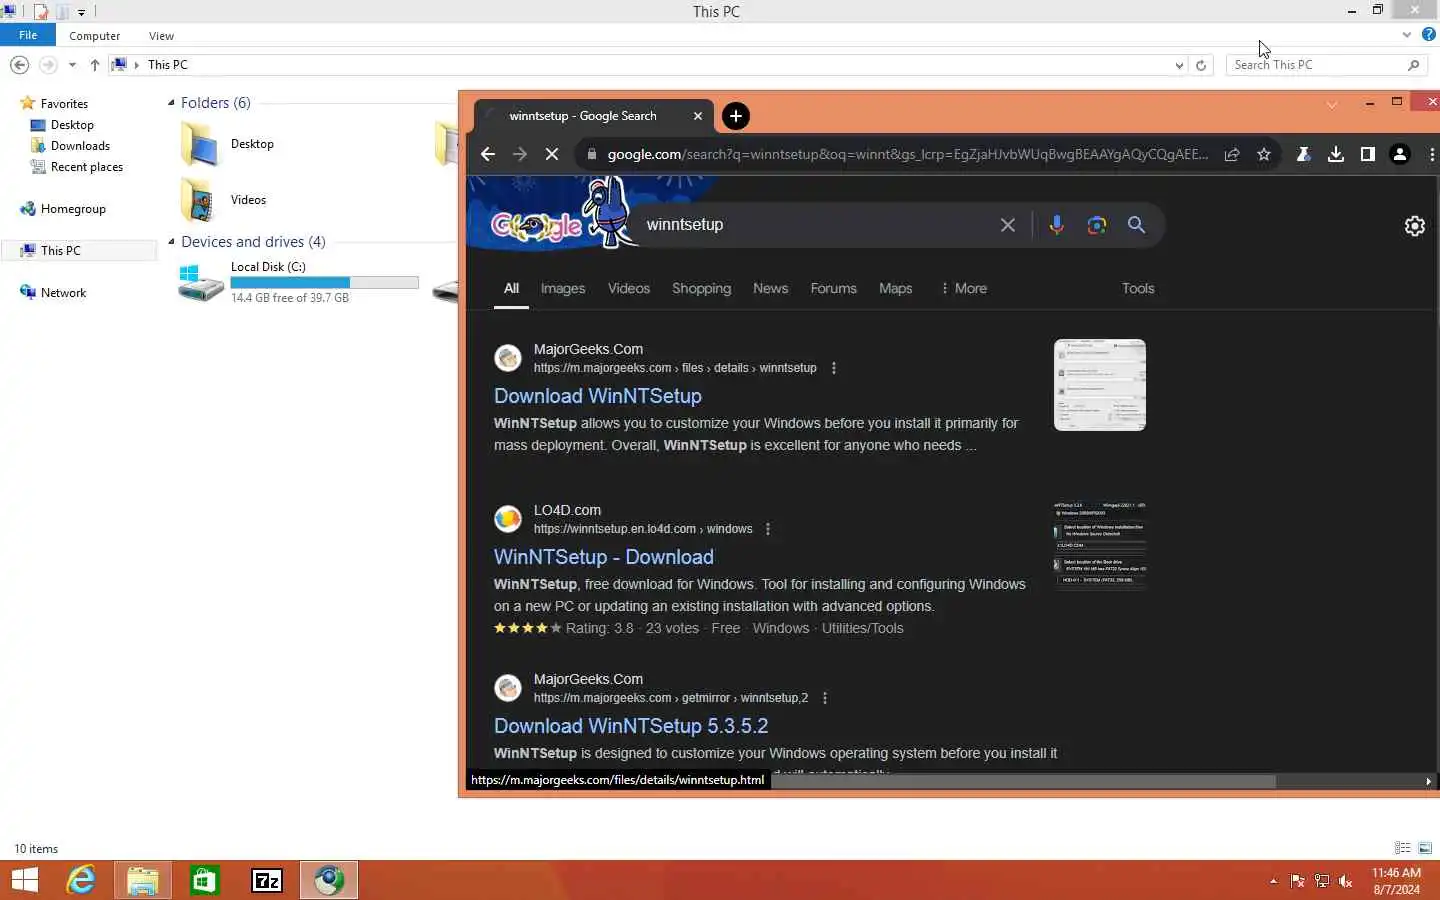Expand the Explorer ribbon chevron
Screen dimensions: 1440x900
1406,35
